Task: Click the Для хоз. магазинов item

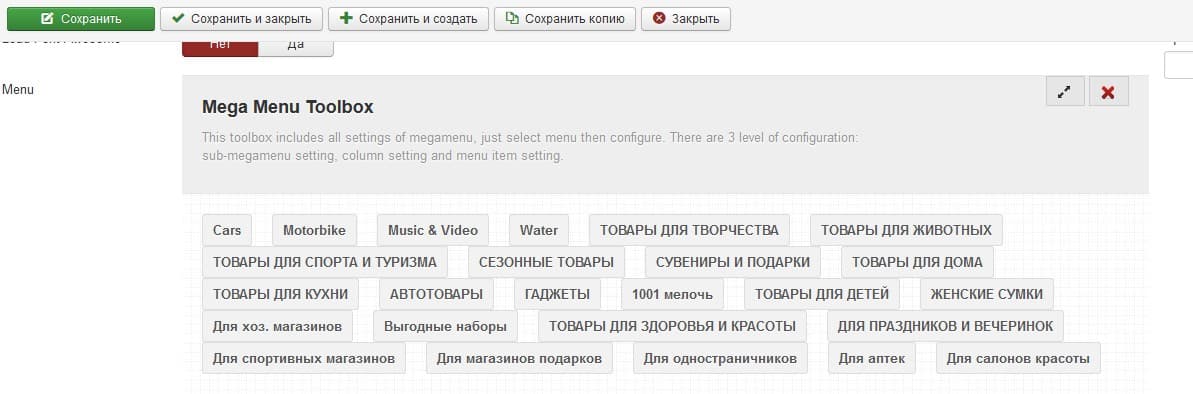Action: coord(277,326)
